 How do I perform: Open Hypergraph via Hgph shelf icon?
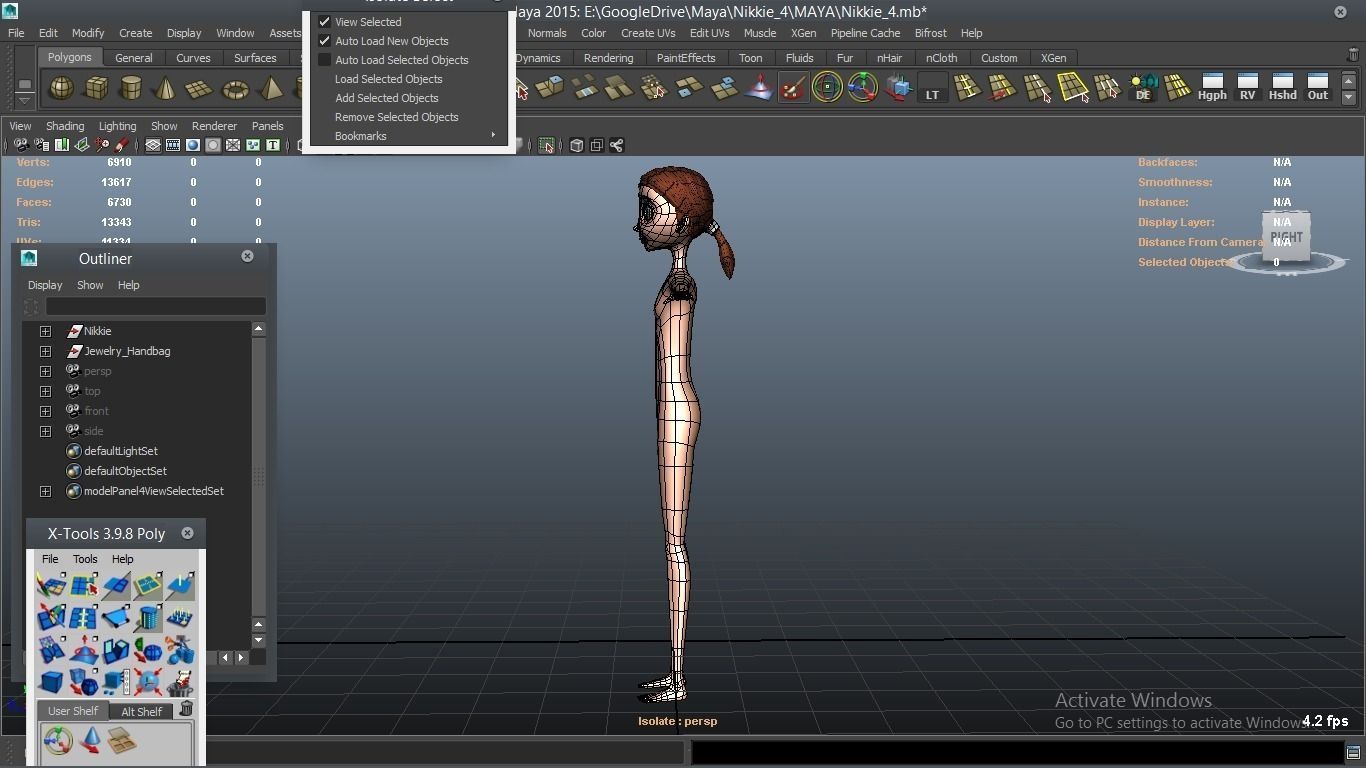1212,88
